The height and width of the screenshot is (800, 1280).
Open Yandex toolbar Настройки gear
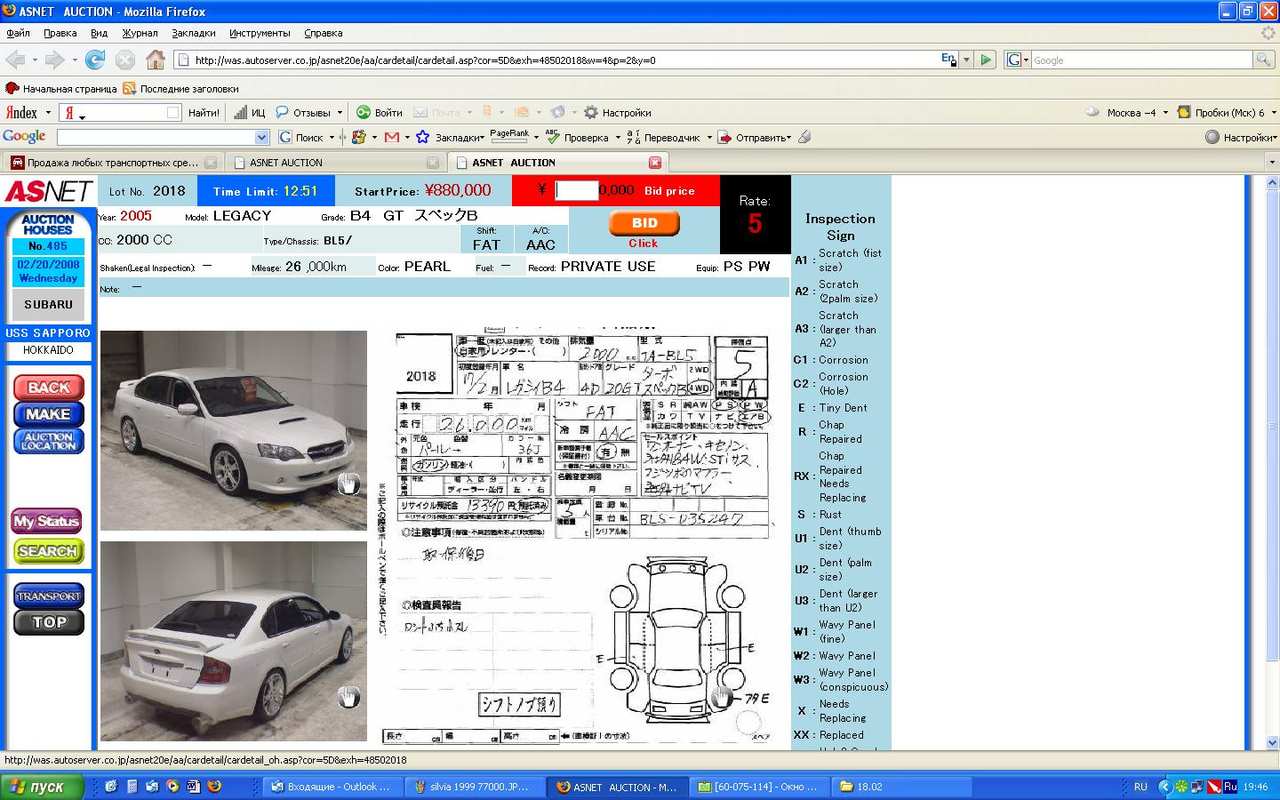tap(617, 113)
